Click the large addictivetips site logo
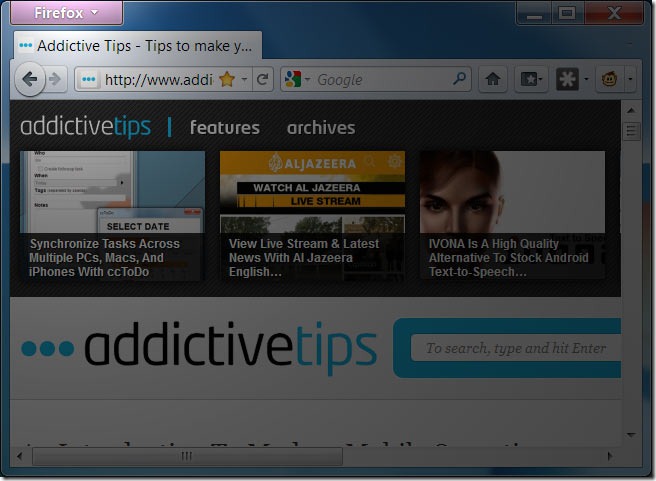This screenshot has width=656, height=481. click(x=199, y=348)
